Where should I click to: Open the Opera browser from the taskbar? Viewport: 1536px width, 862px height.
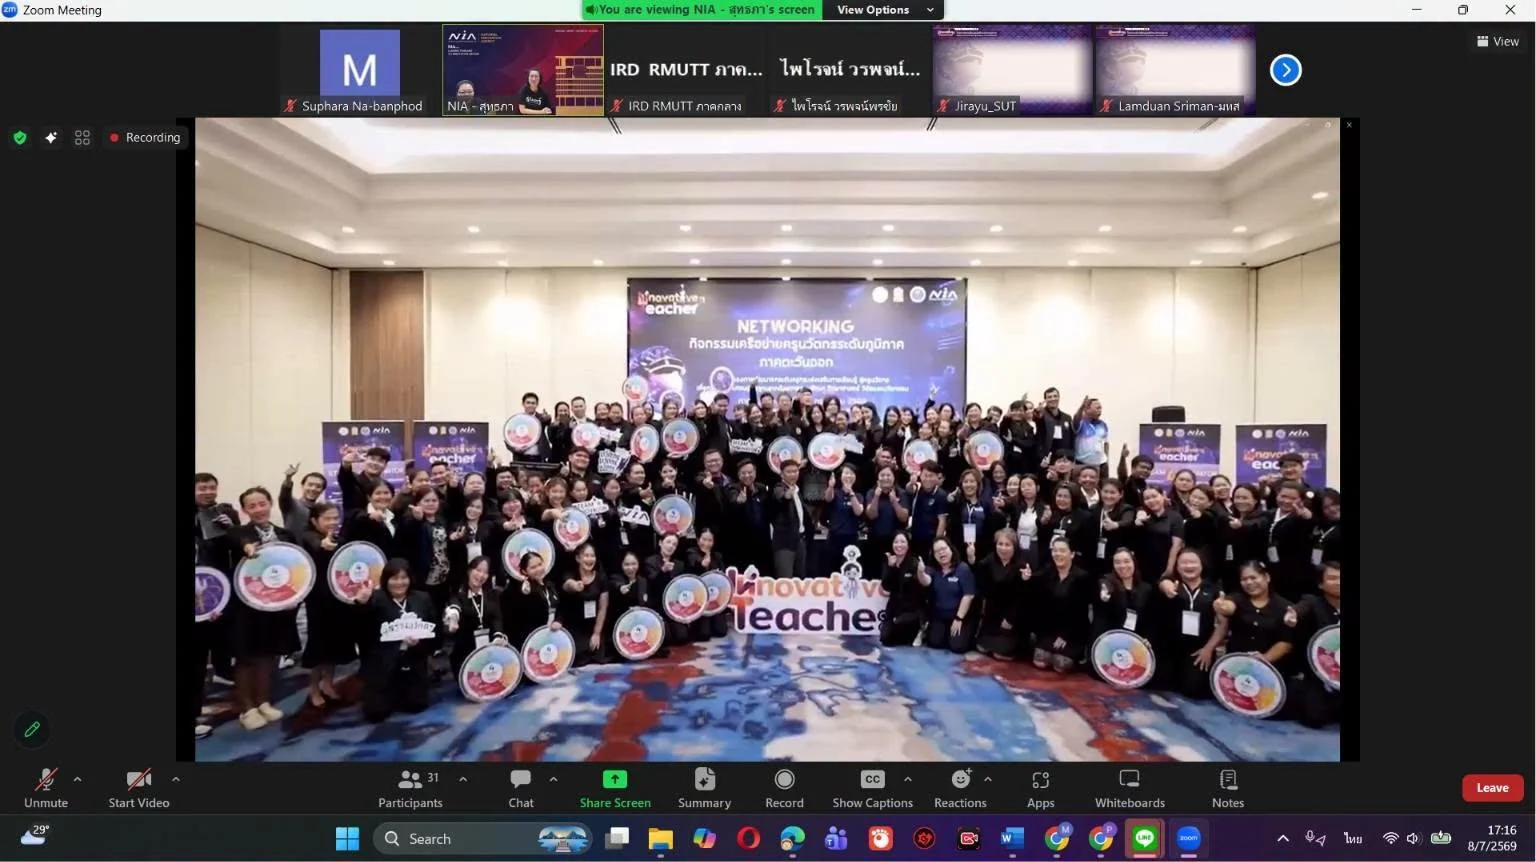pyautogui.click(x=748, y=838)
